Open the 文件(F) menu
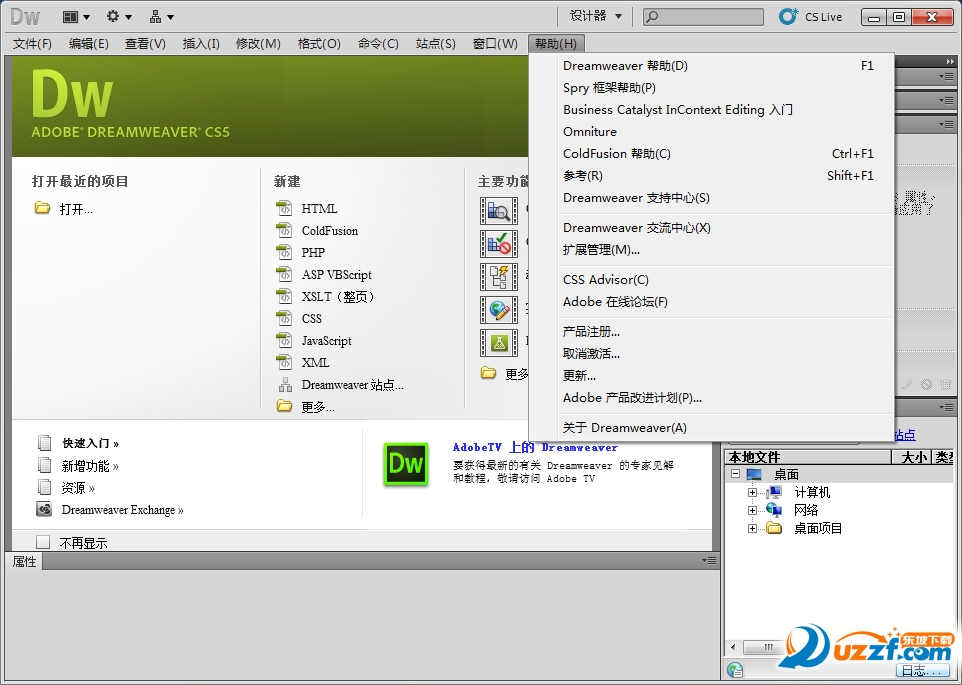Viewport: 962px width, 685px height. [x=33, y=44]
